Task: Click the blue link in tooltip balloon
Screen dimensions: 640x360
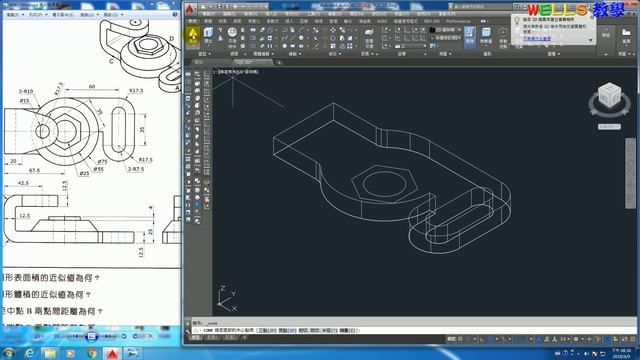Action: point(537,39)
